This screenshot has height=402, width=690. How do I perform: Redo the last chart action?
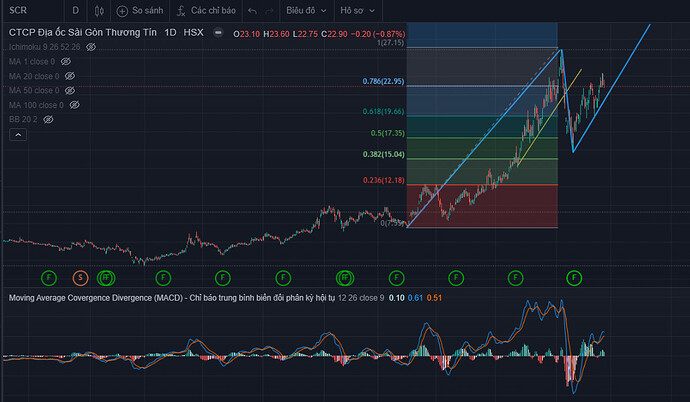point(269,11)
